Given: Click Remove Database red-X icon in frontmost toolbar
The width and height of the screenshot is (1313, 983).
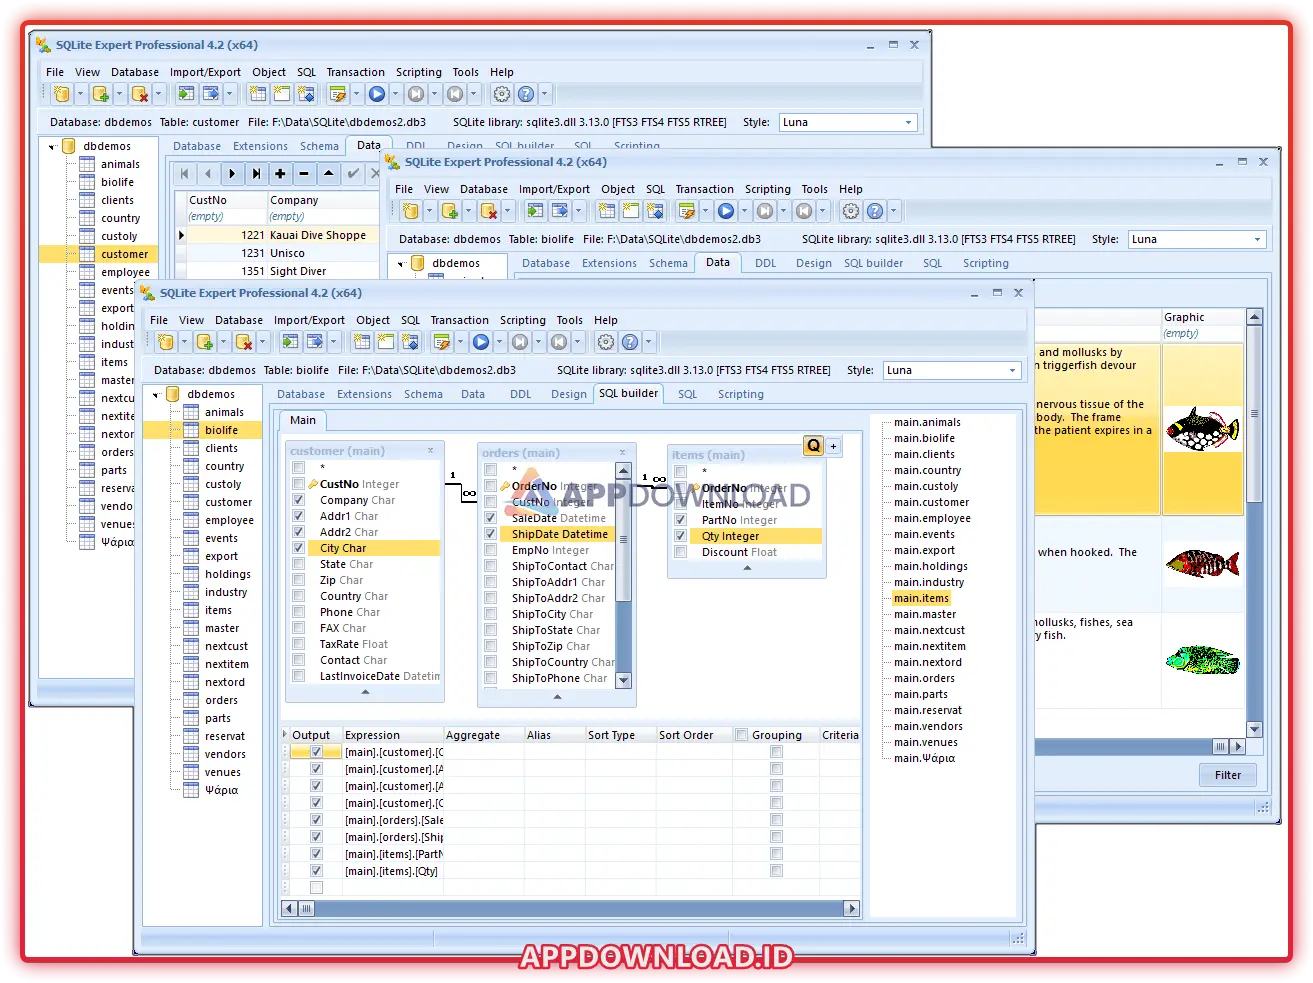Looking at the screenshot, I should pyautogui.click(x=243, y=342).
